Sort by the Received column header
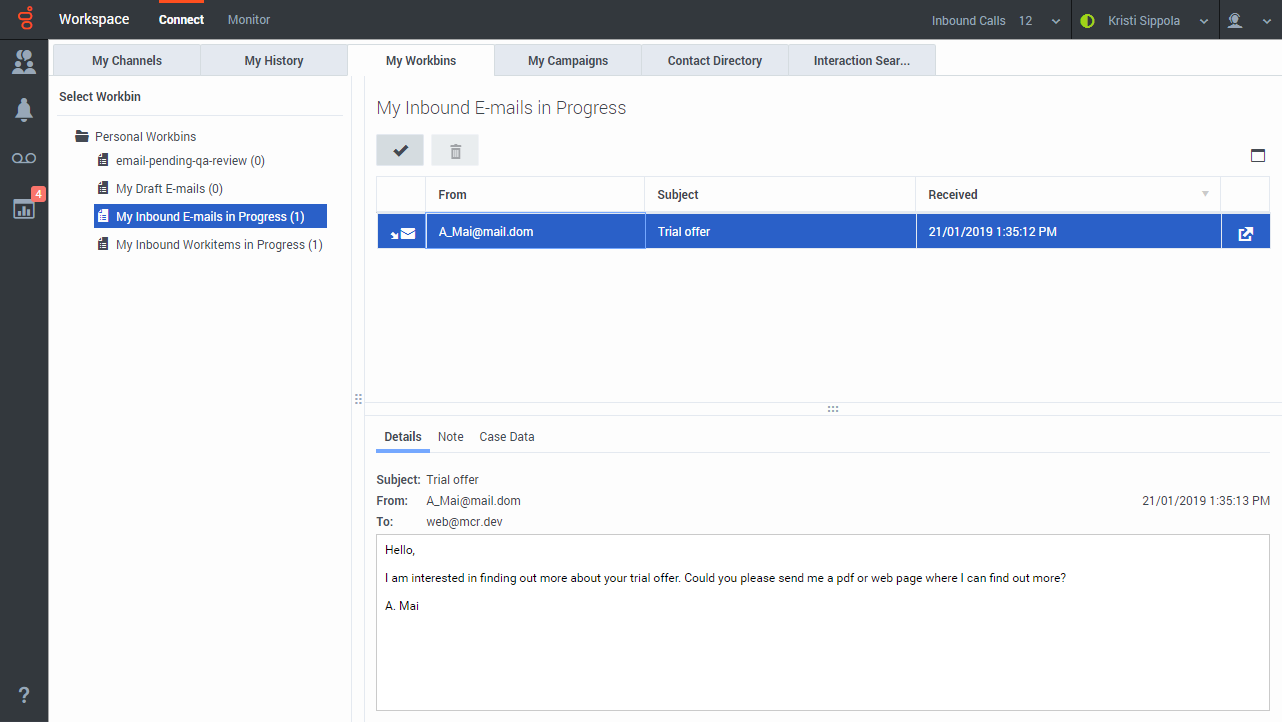 click(x=1068, y=195)
